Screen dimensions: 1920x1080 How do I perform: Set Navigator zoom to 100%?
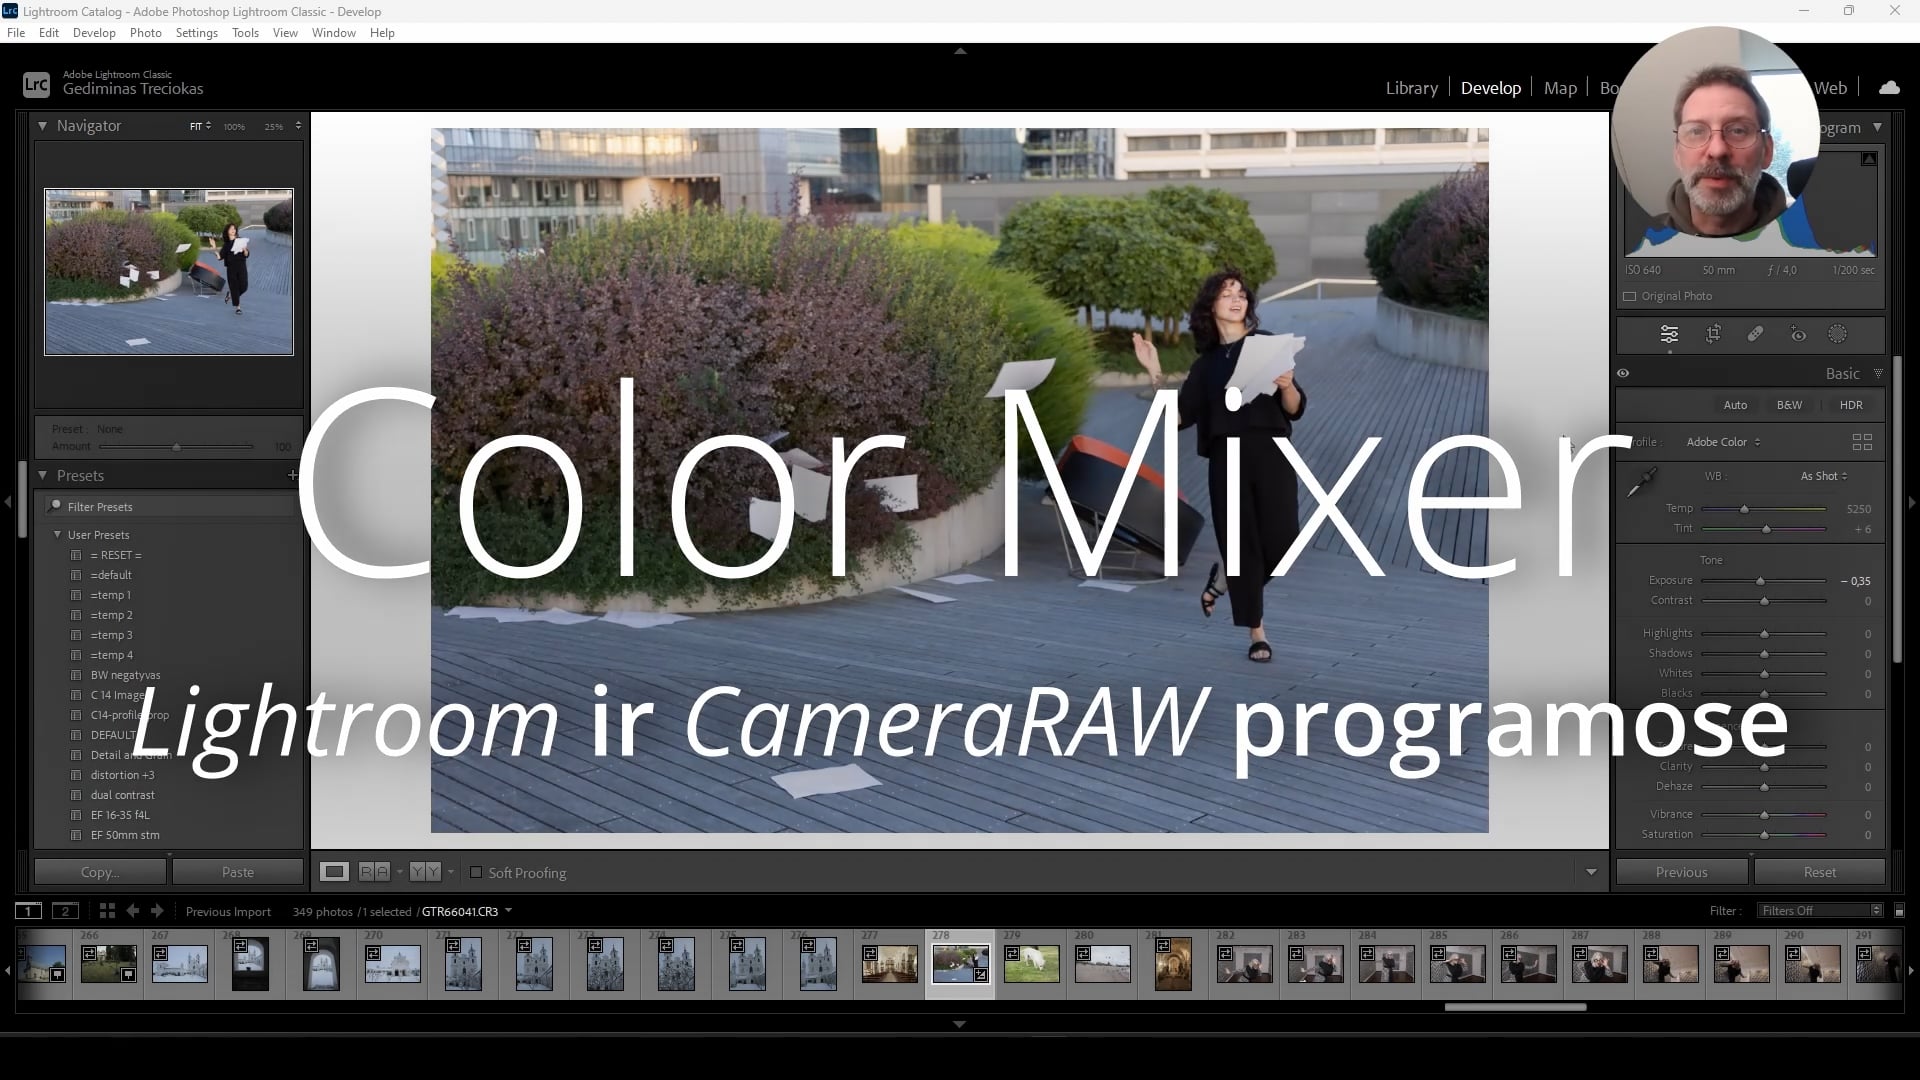(x=234, y=127)
